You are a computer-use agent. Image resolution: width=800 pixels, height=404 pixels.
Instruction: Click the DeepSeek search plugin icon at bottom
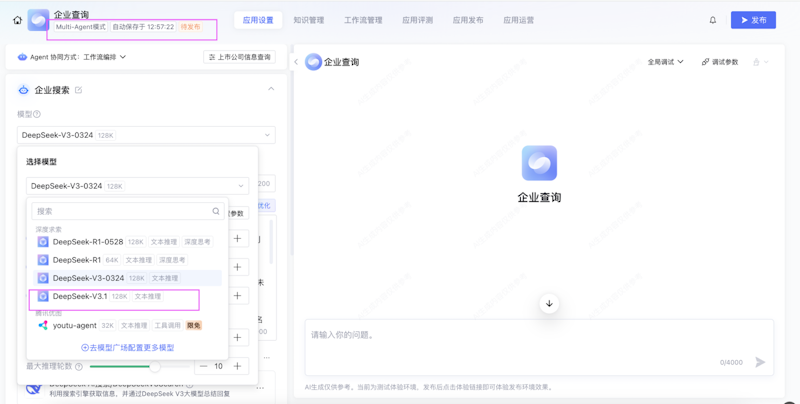pos(34,389)
